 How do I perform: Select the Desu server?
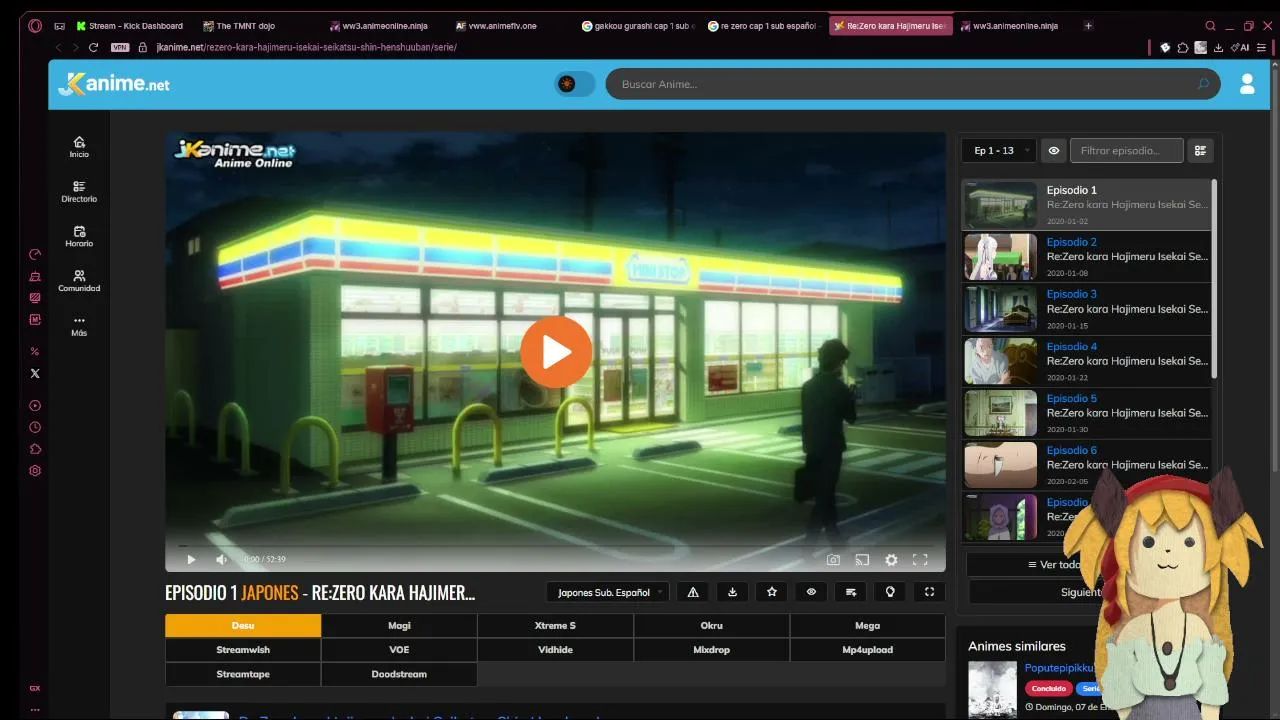243,626
